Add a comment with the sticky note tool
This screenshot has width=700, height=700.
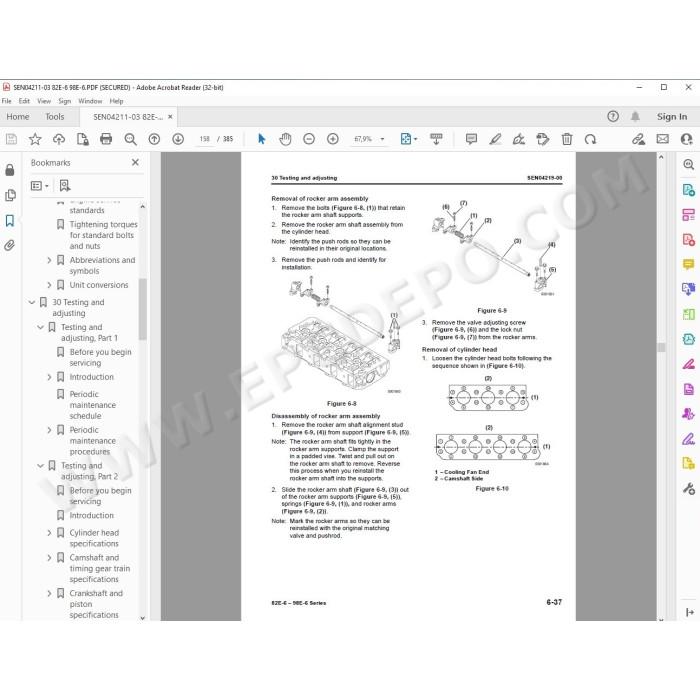tap(471, 139)
